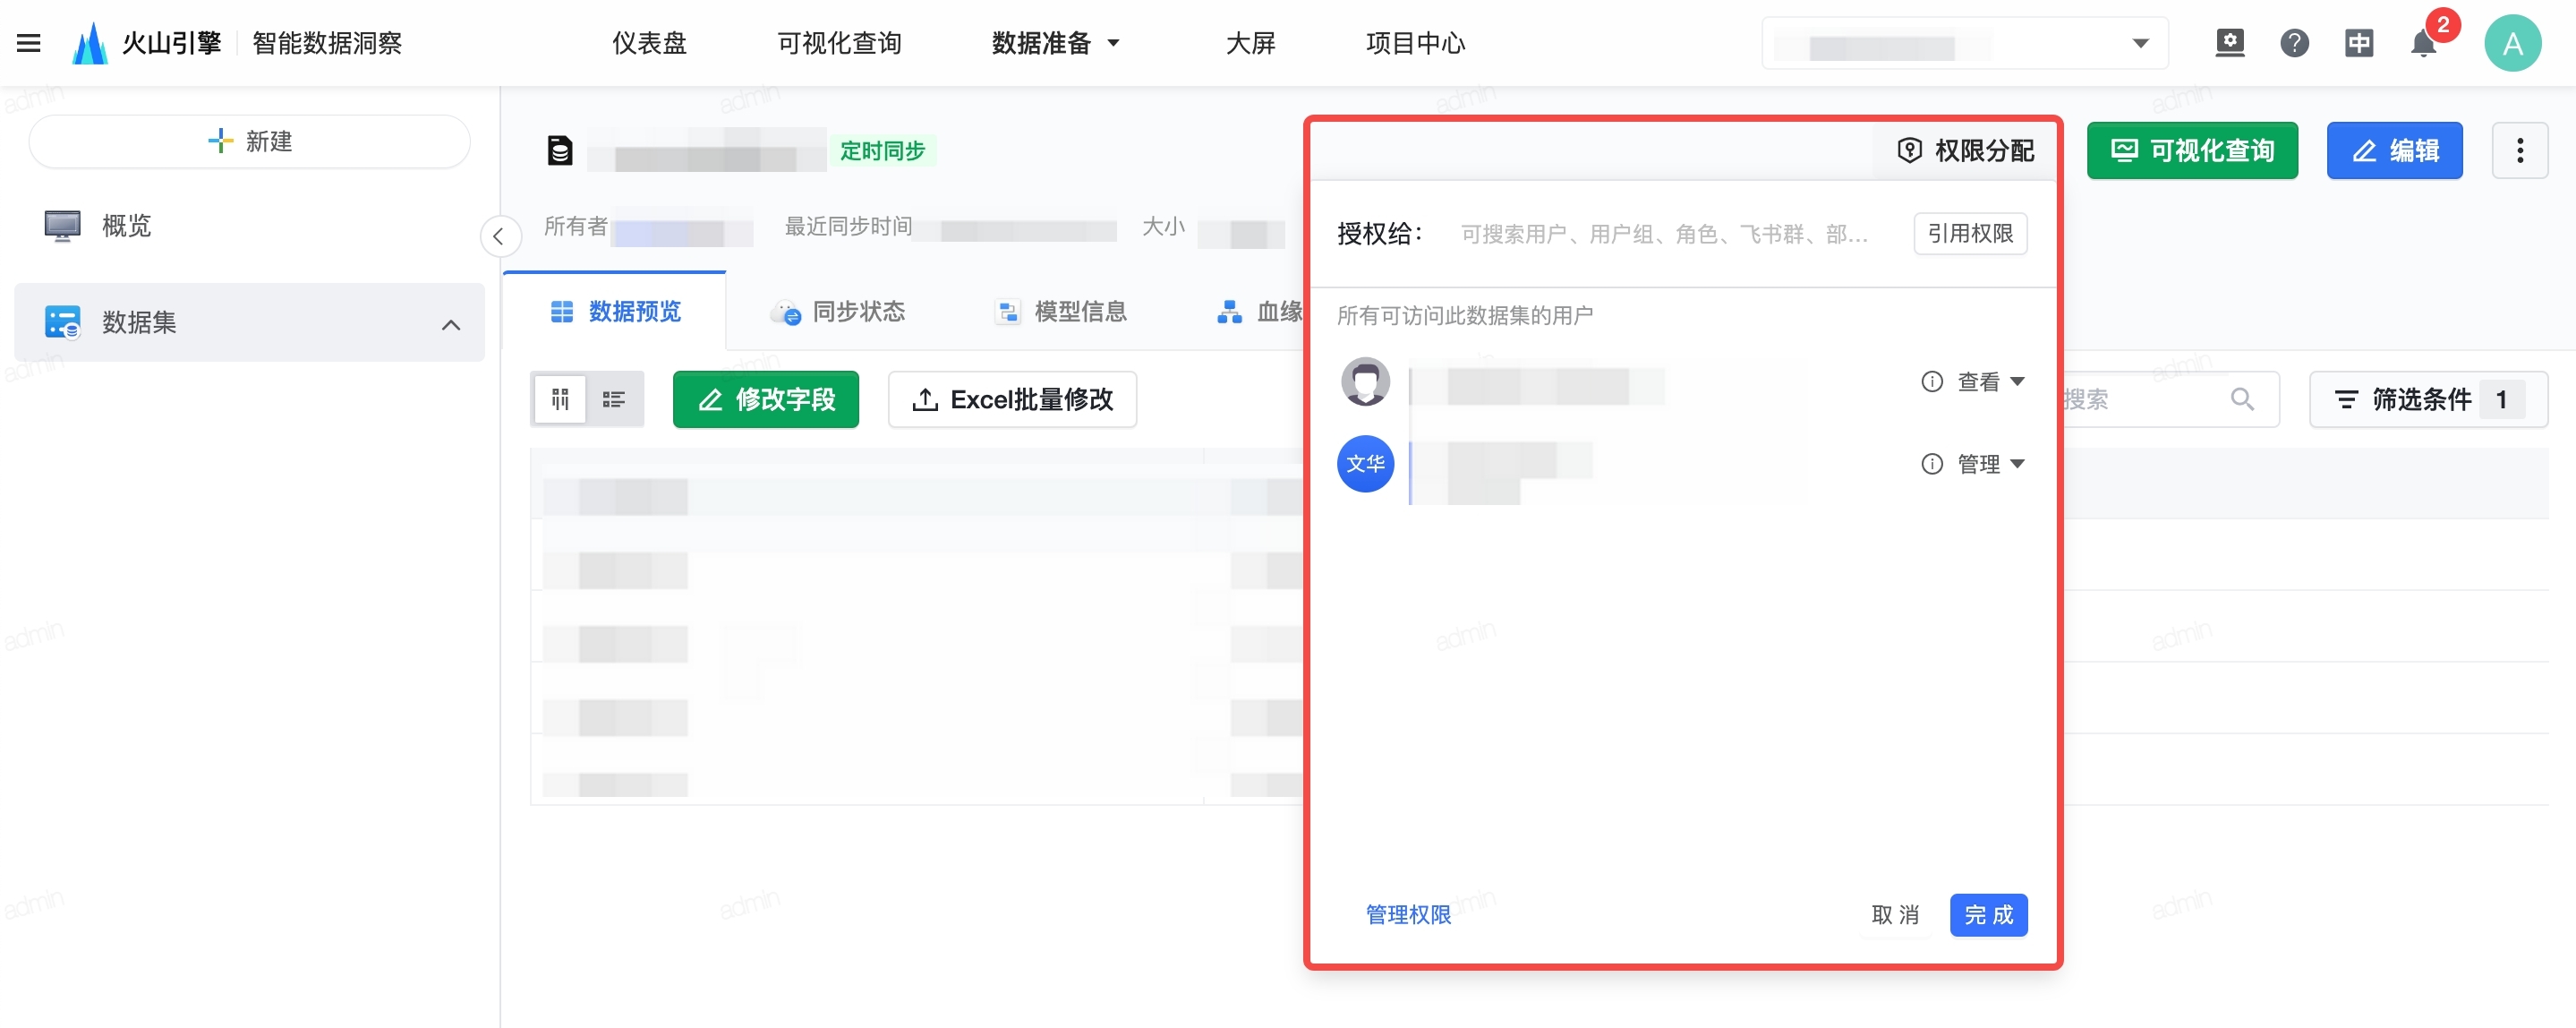Open the hamburger menu icon

pyautogui.click(x=29, y=43)
